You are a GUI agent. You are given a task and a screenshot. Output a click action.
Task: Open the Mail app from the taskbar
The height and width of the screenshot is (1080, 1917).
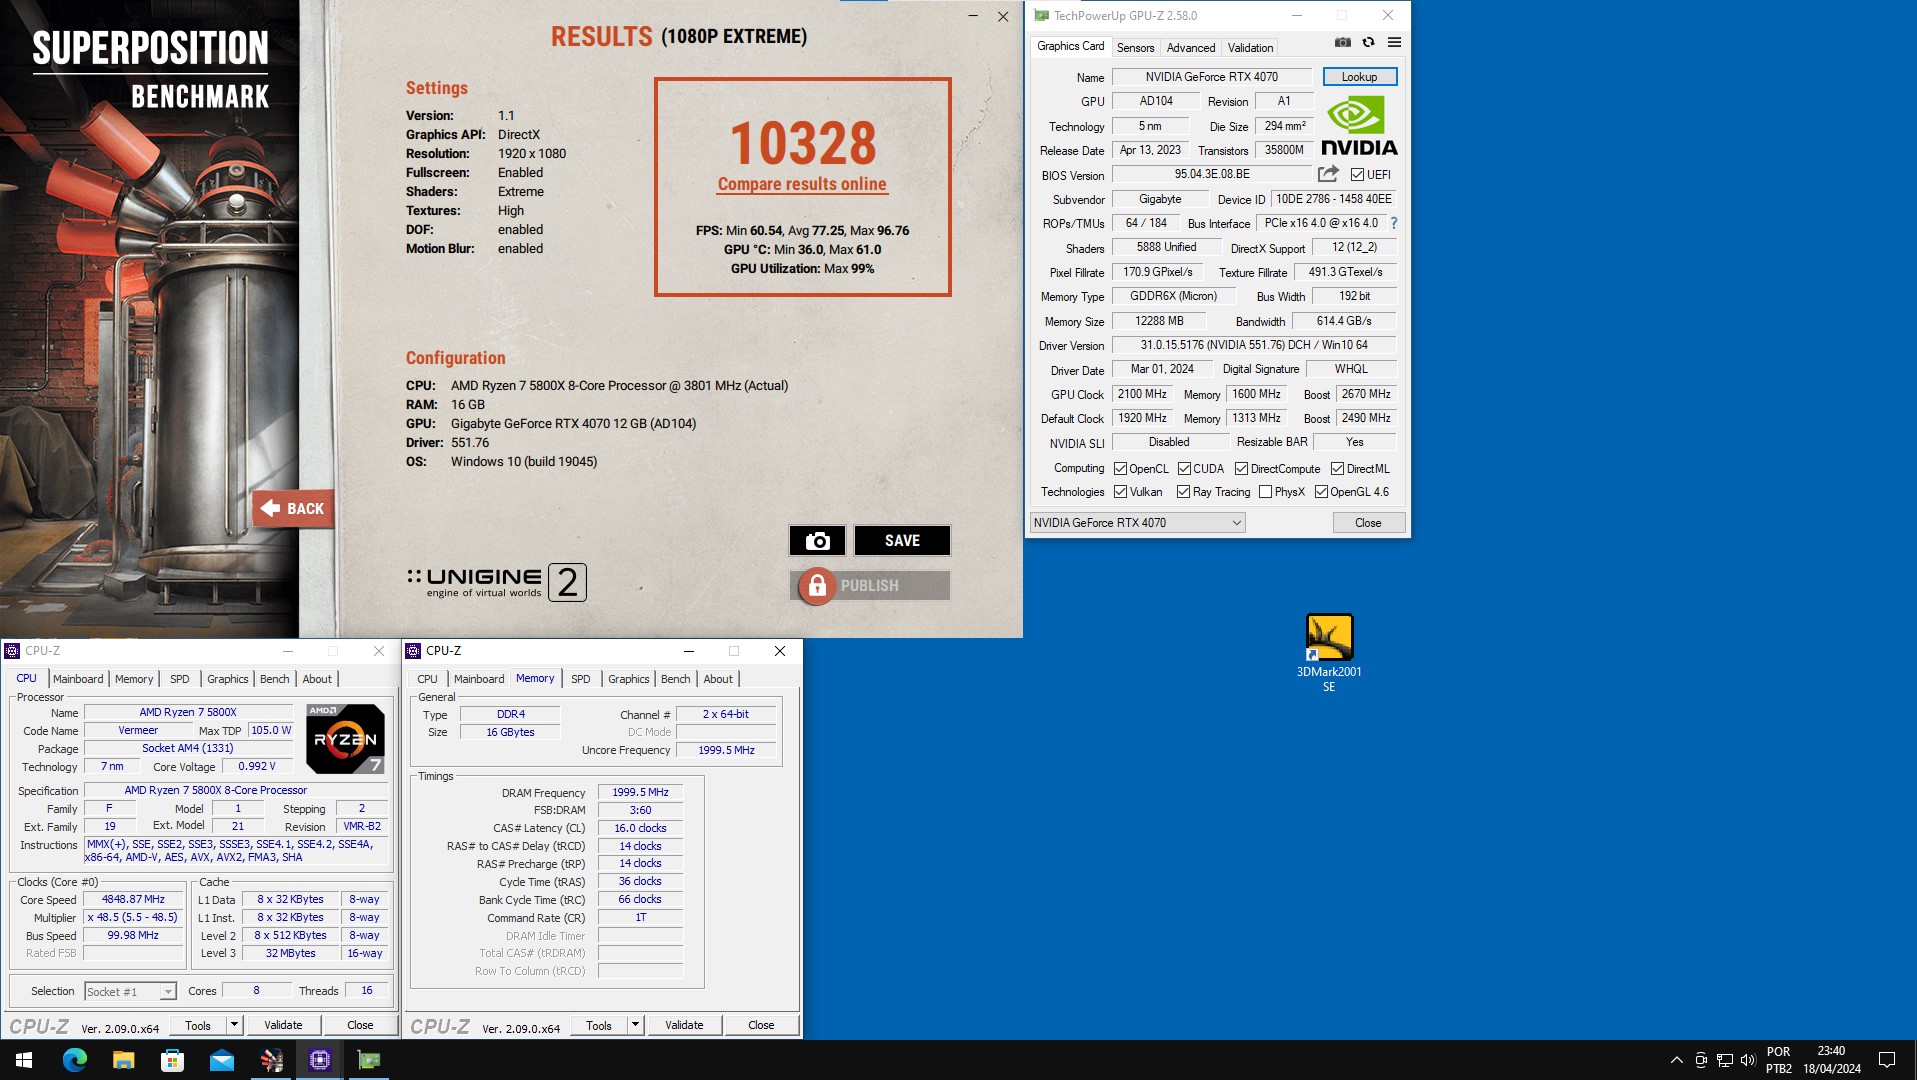pos(221,1060)
